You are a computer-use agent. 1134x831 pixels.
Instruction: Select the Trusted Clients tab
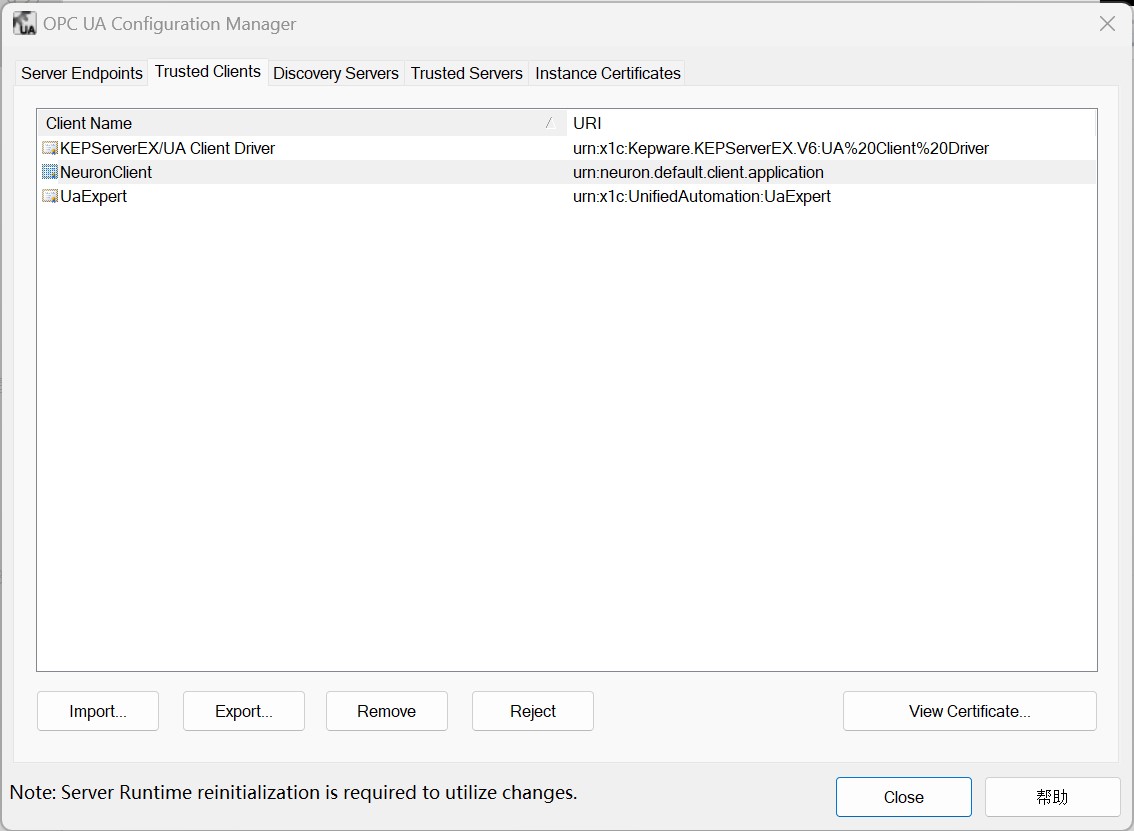pyautogui.click(x=207, y=71)
